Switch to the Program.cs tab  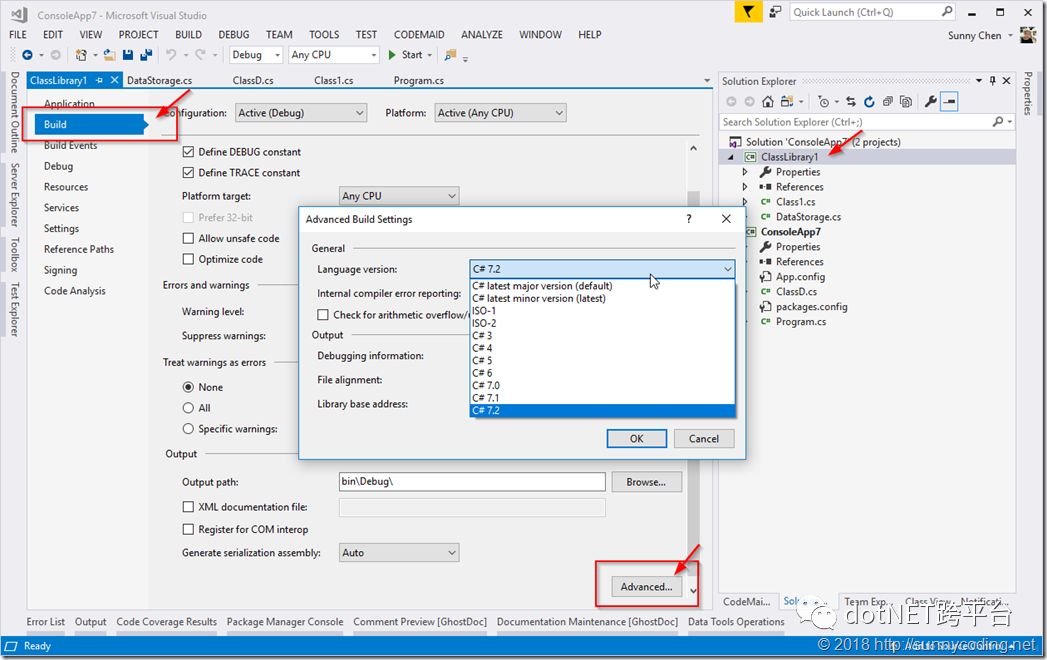(419, 80)
